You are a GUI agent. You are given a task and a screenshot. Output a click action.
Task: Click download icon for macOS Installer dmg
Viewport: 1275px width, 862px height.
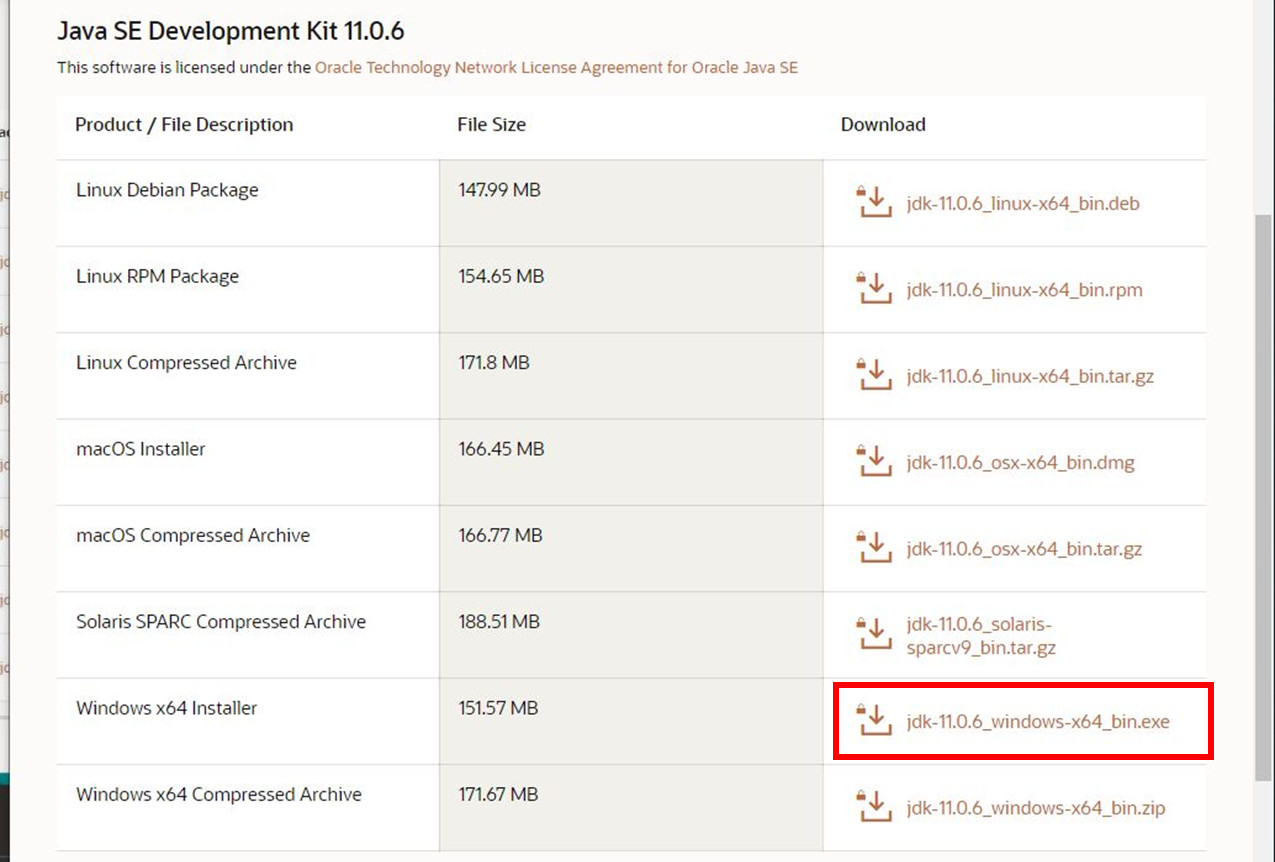pyautogui.click(x=873, y=462)
